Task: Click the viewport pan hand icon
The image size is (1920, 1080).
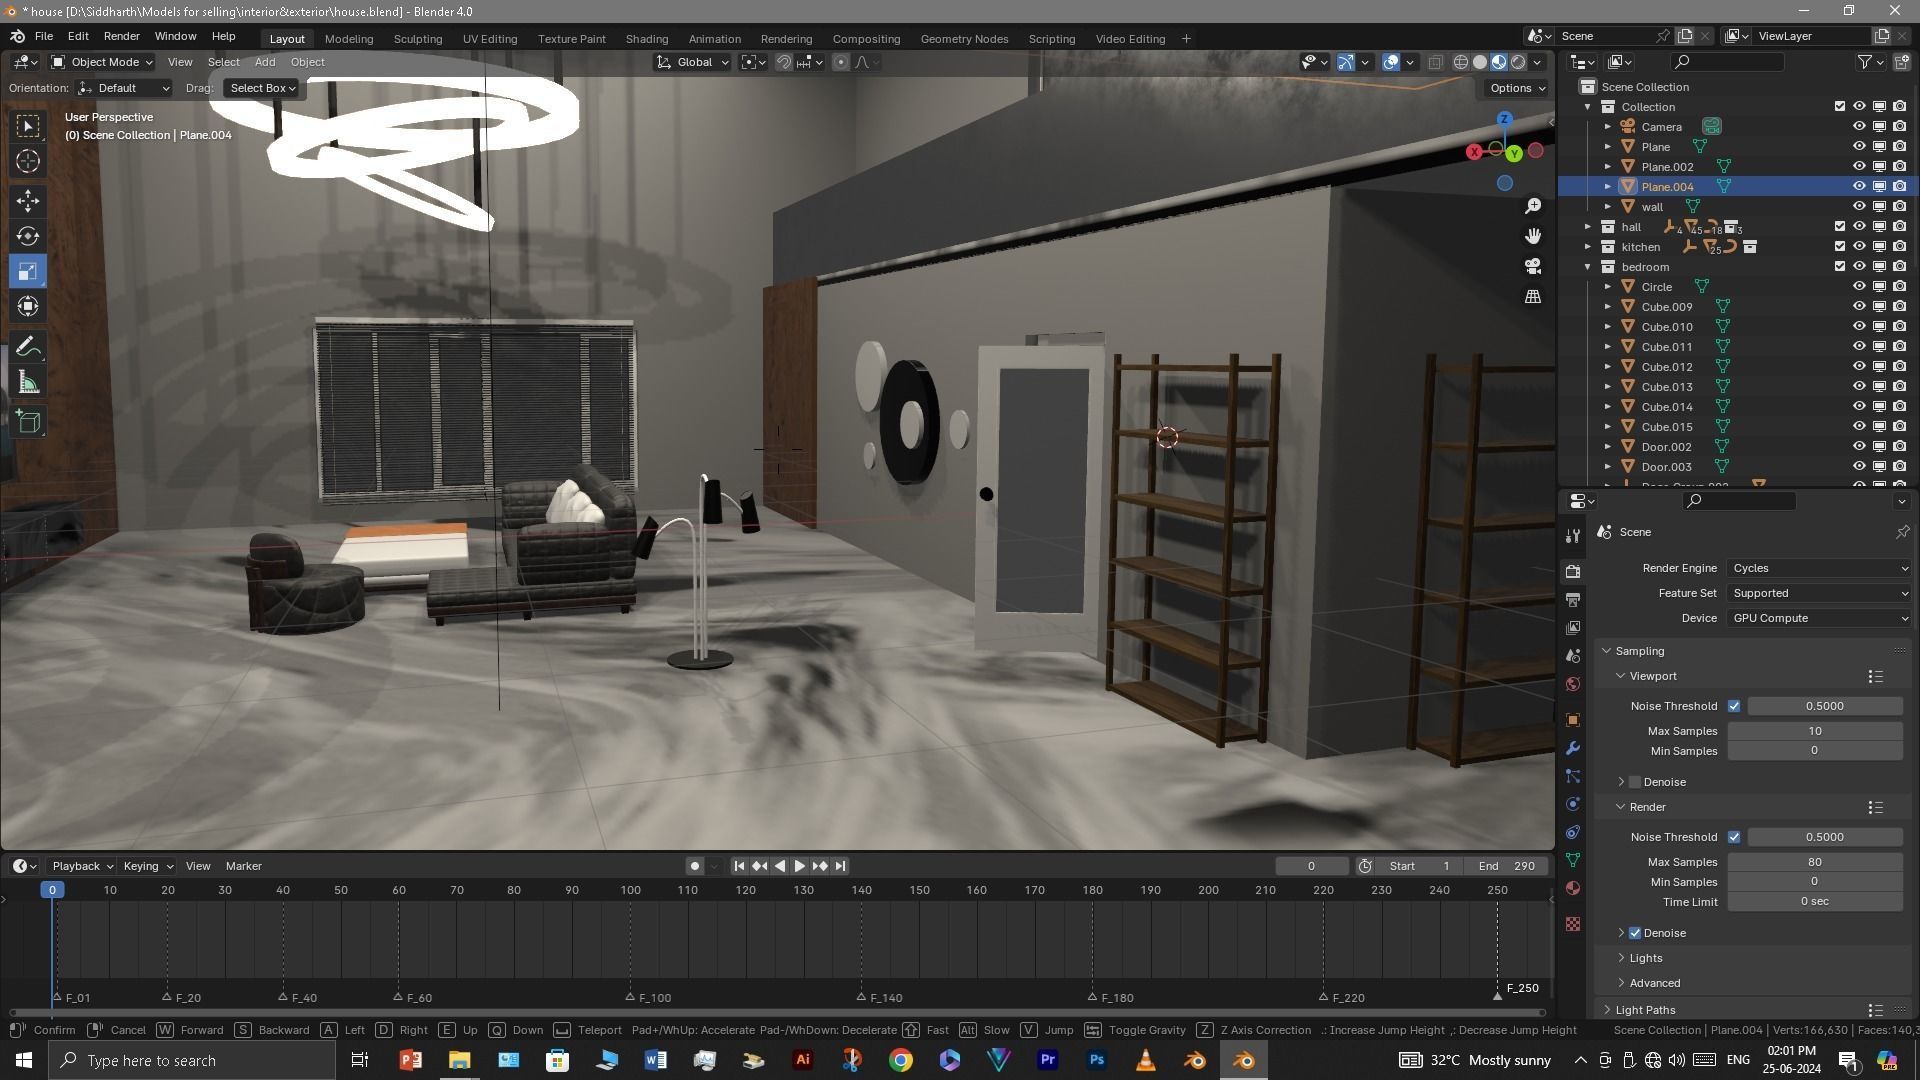Action: pos(1533,236)
